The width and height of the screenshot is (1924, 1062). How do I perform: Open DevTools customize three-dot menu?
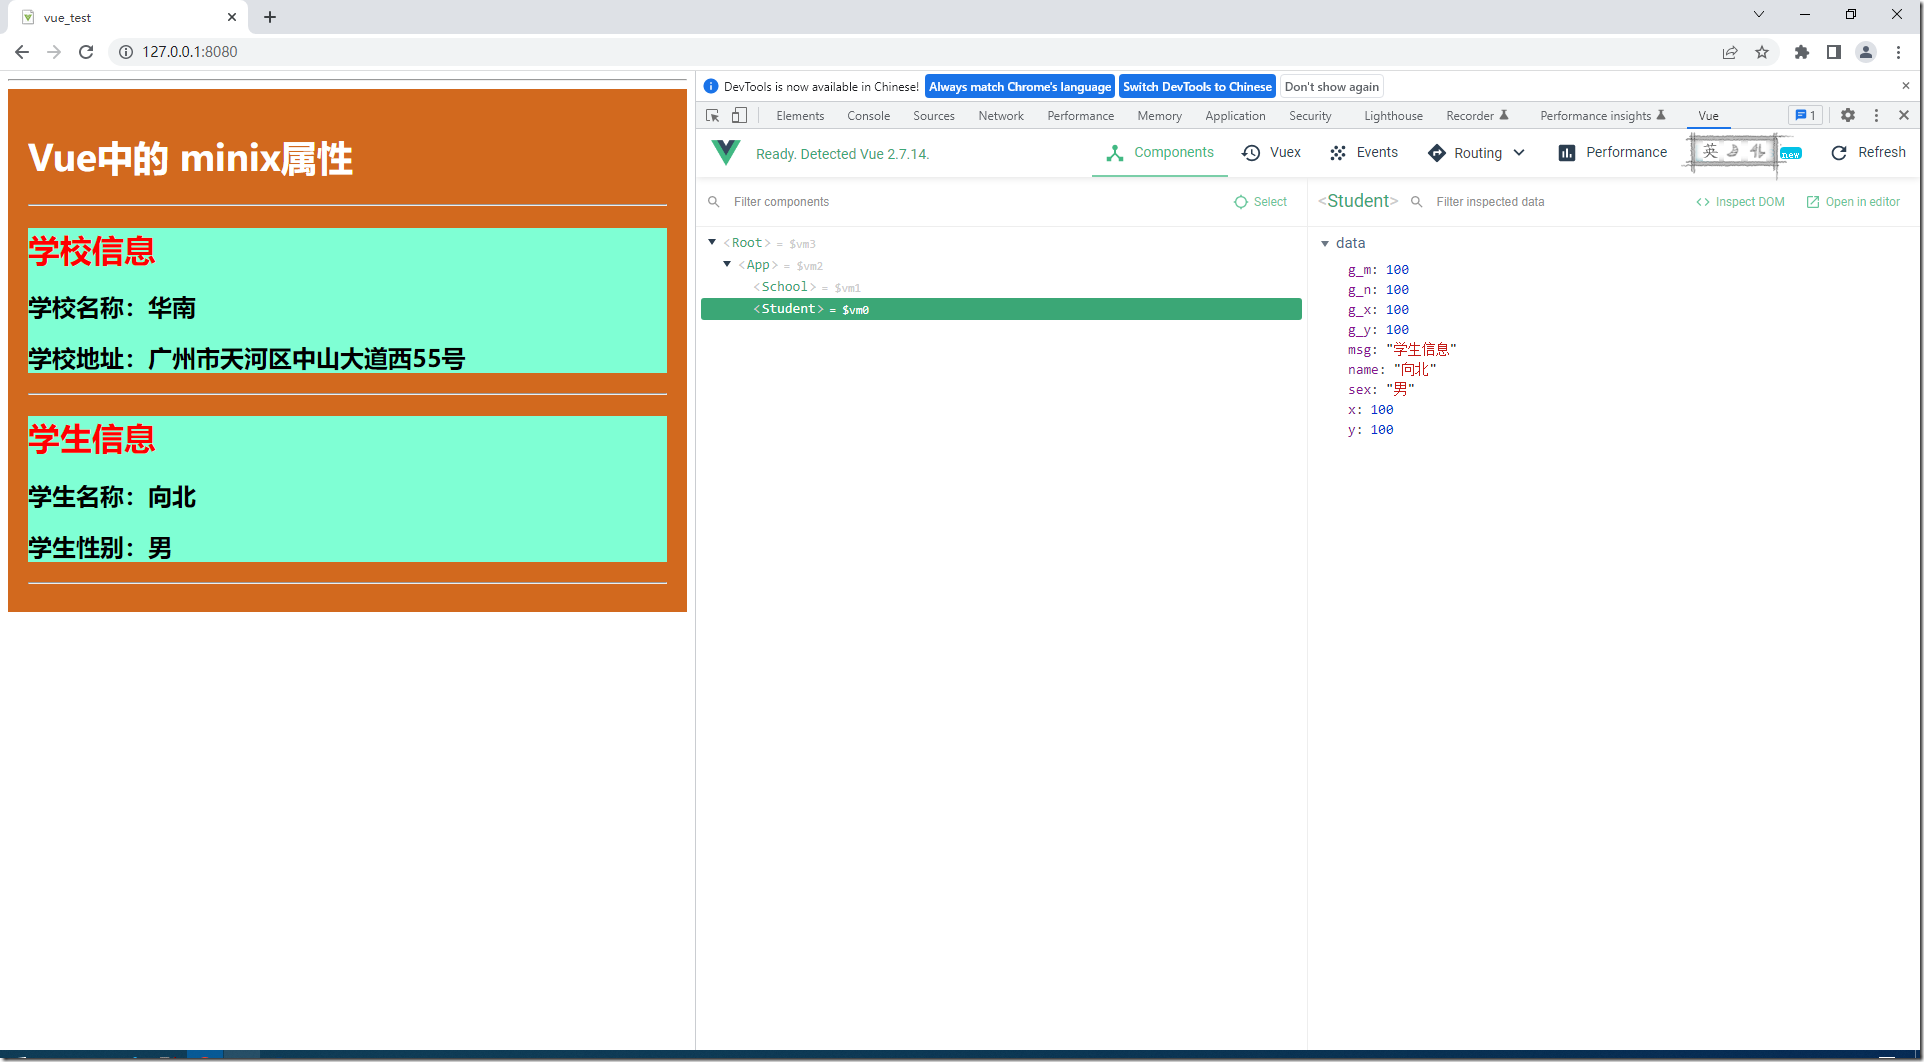click(x=1876, y=116)
